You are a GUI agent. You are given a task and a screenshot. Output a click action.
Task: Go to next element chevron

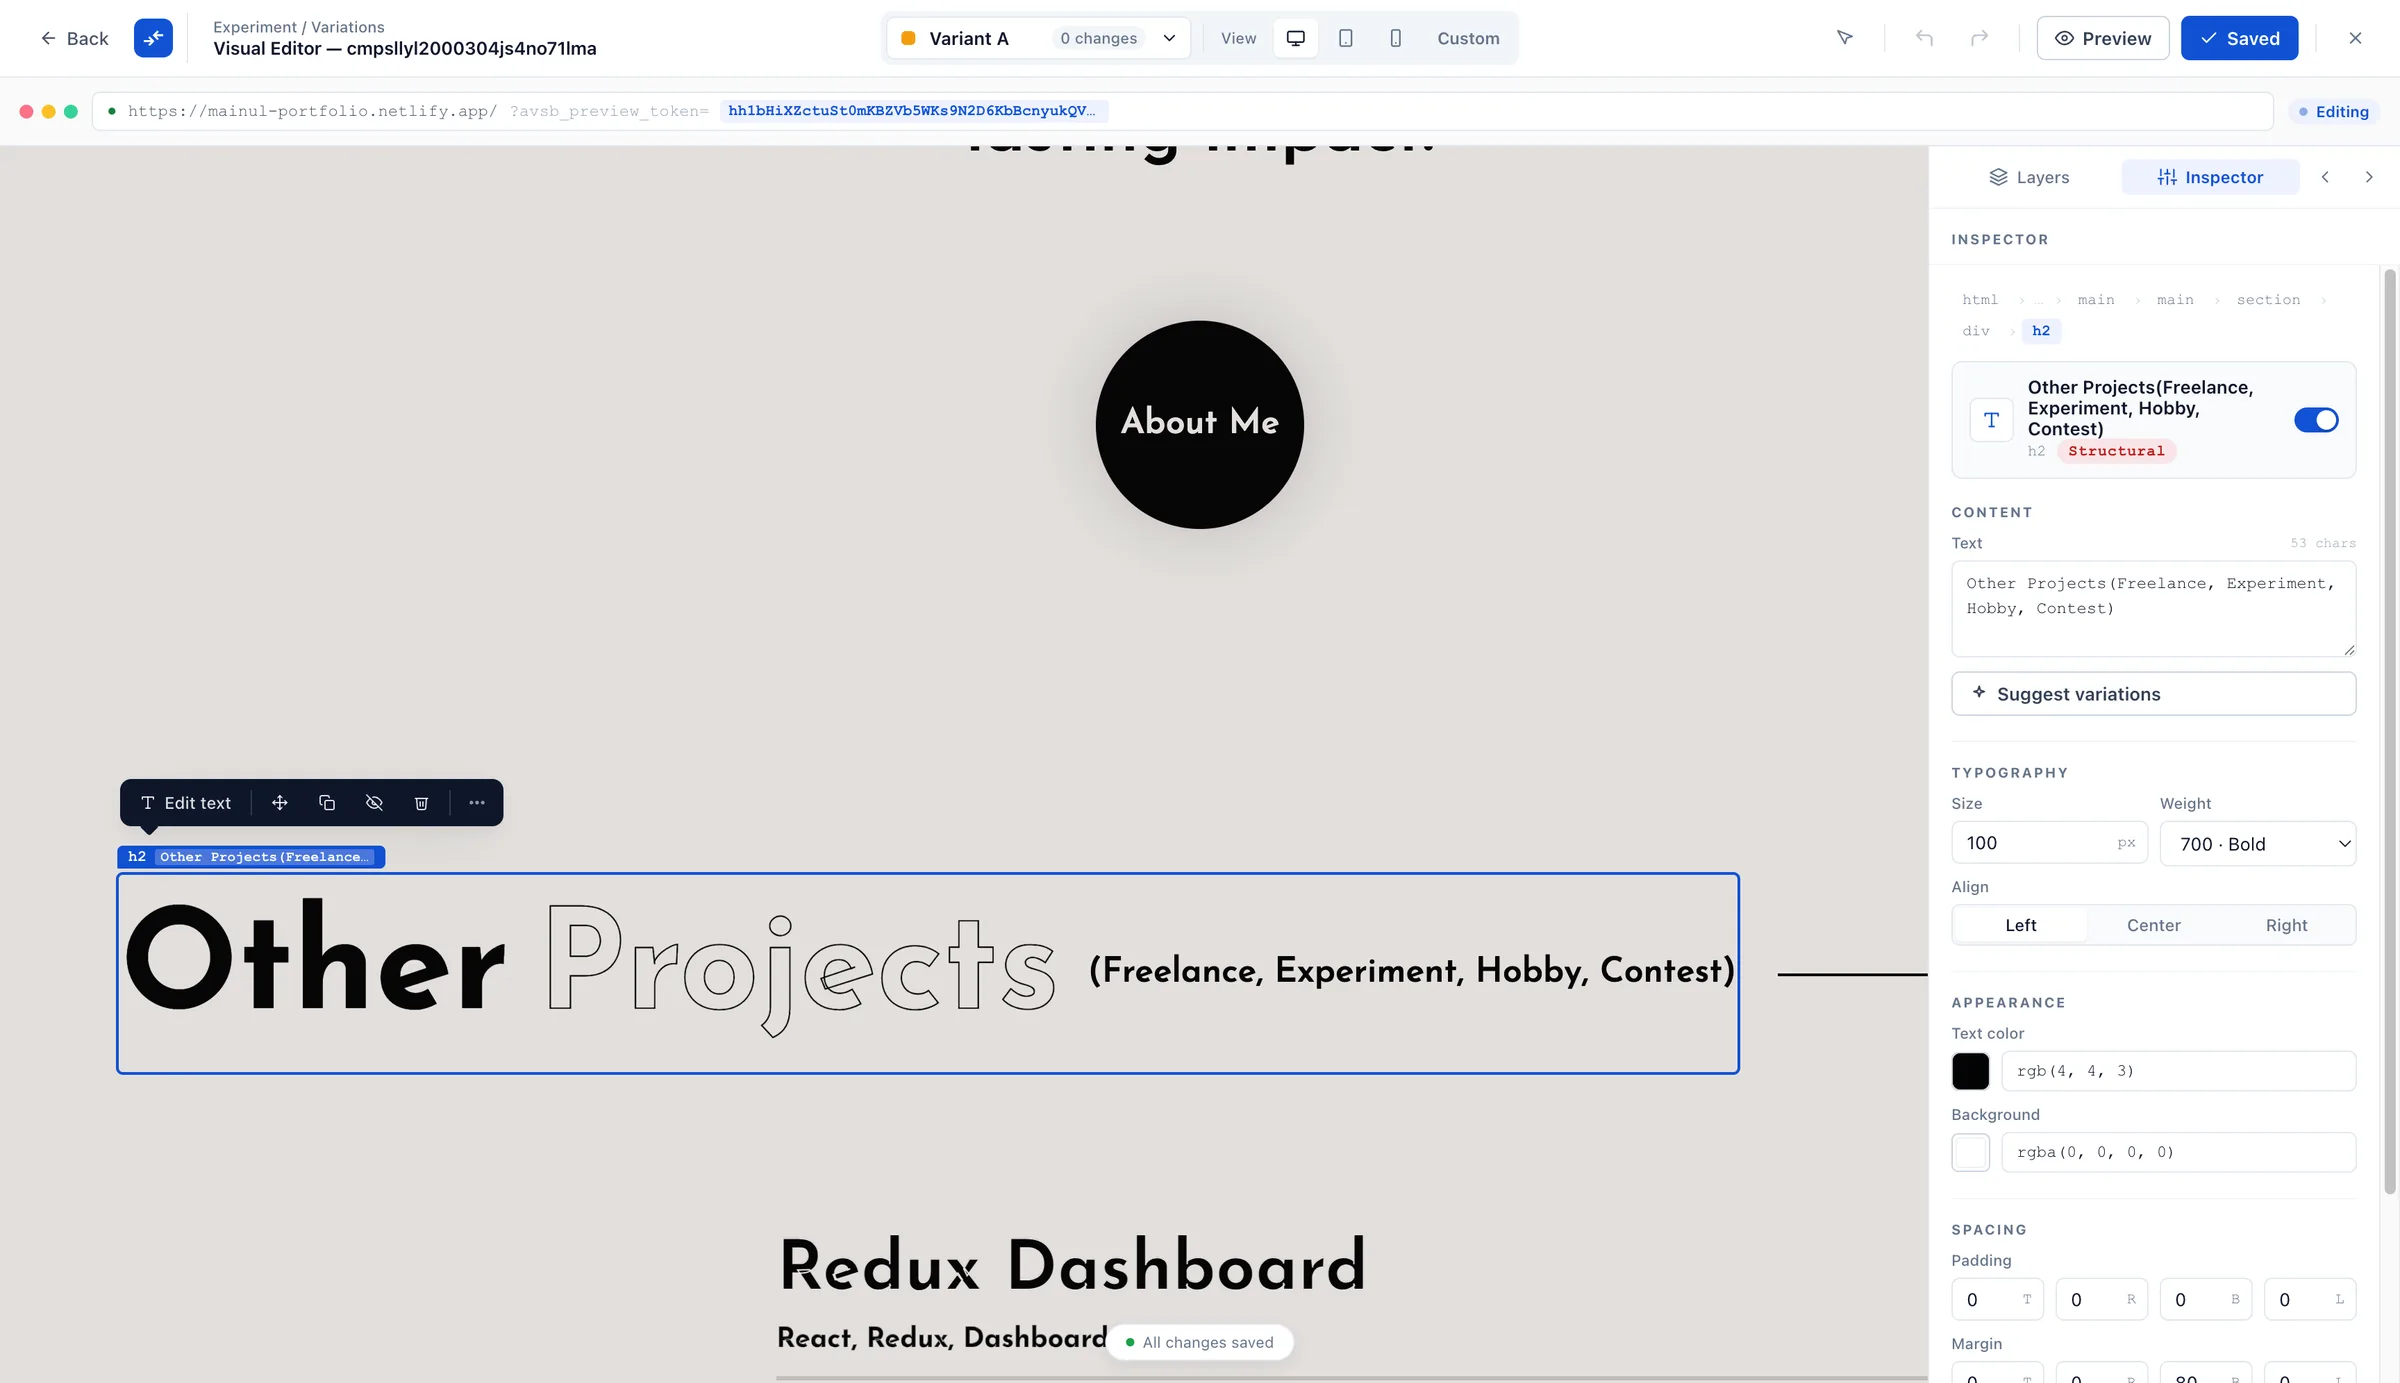pyautogui.click(x=2368, y=177)
